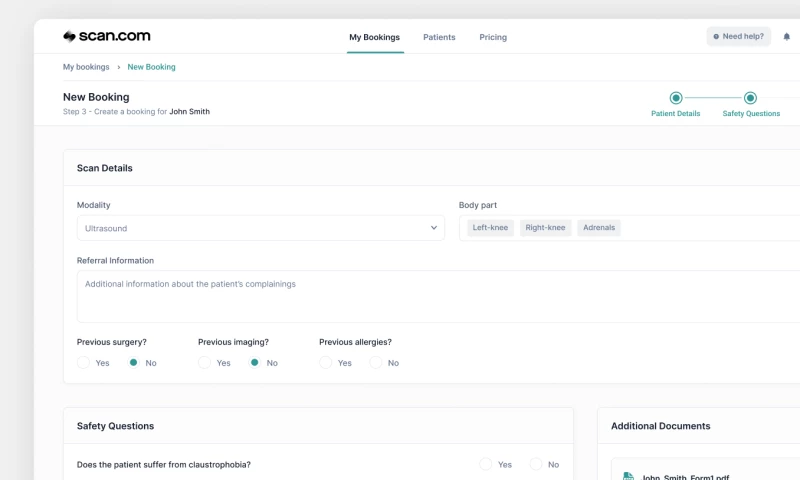Click the breadcrumb arrow separator

[119, 67]
